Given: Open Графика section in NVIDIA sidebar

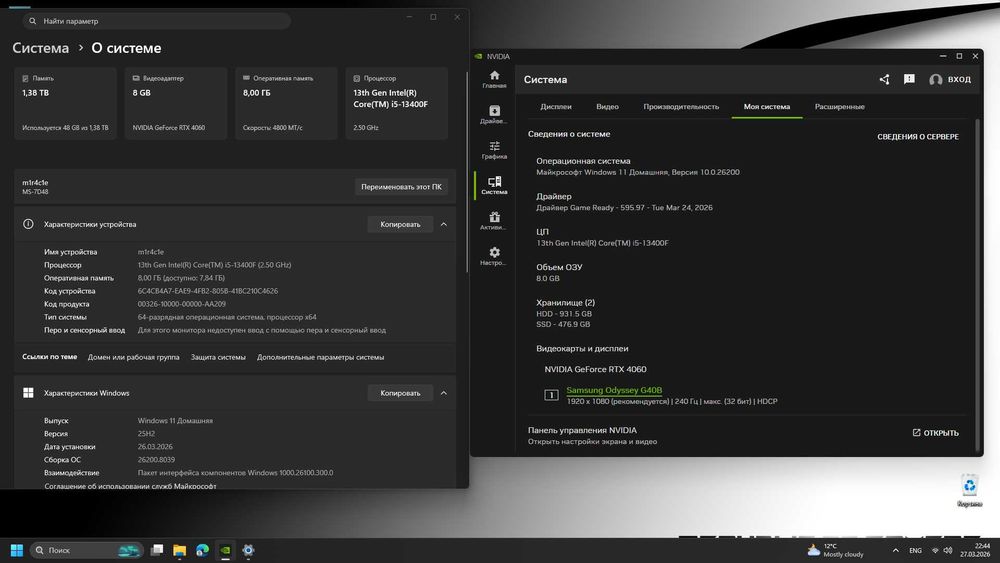Looking at the screenshot, I should click(x=494, y=150).
